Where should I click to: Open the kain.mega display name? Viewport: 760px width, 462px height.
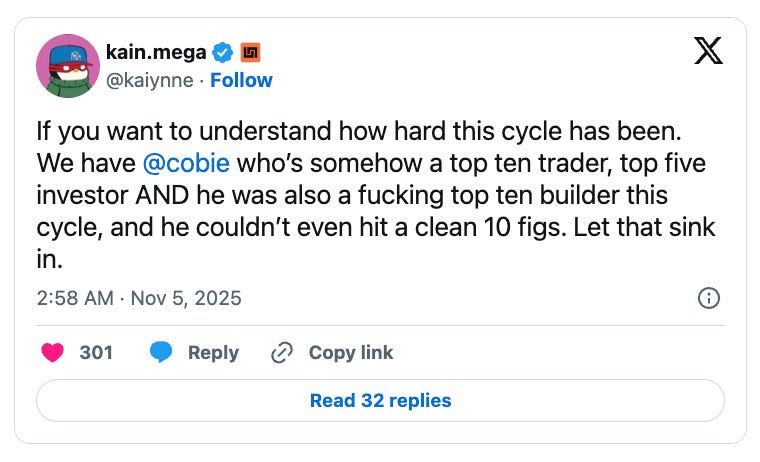[x=156, y=52]
